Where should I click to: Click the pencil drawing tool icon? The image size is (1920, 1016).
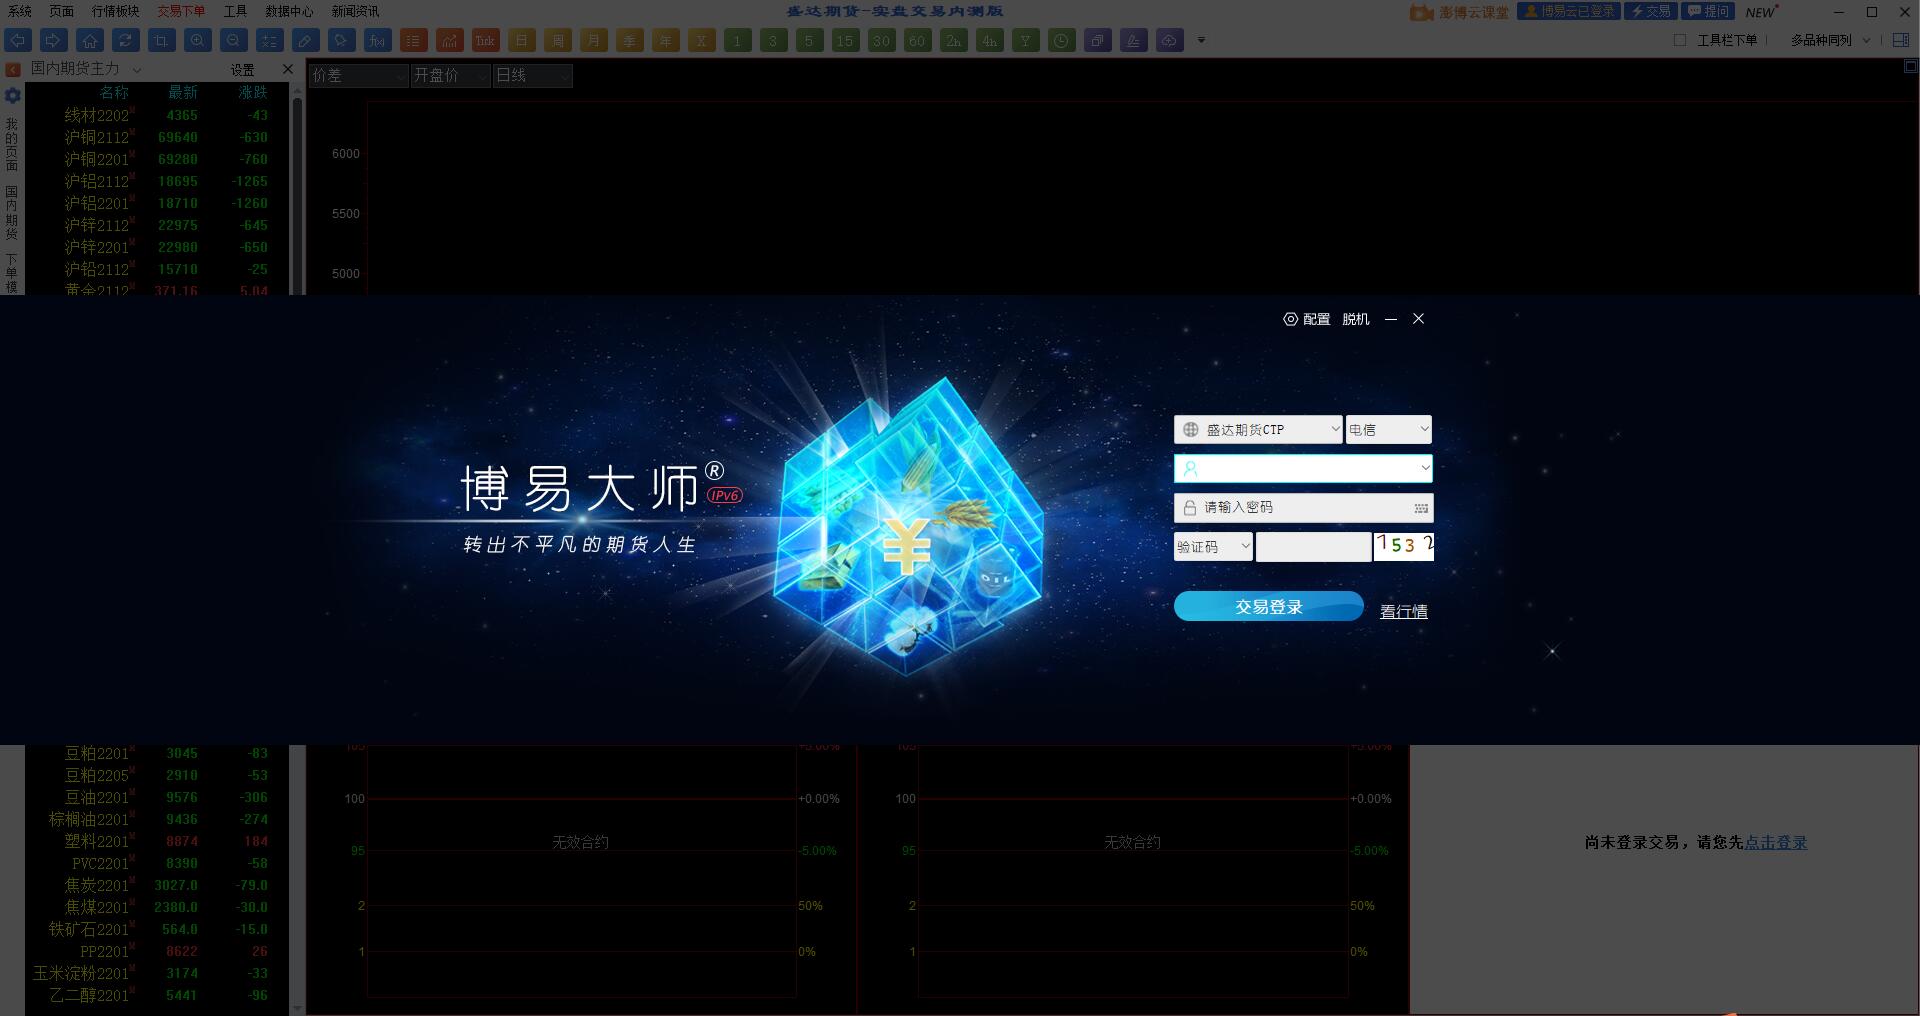tap(306, 40)
